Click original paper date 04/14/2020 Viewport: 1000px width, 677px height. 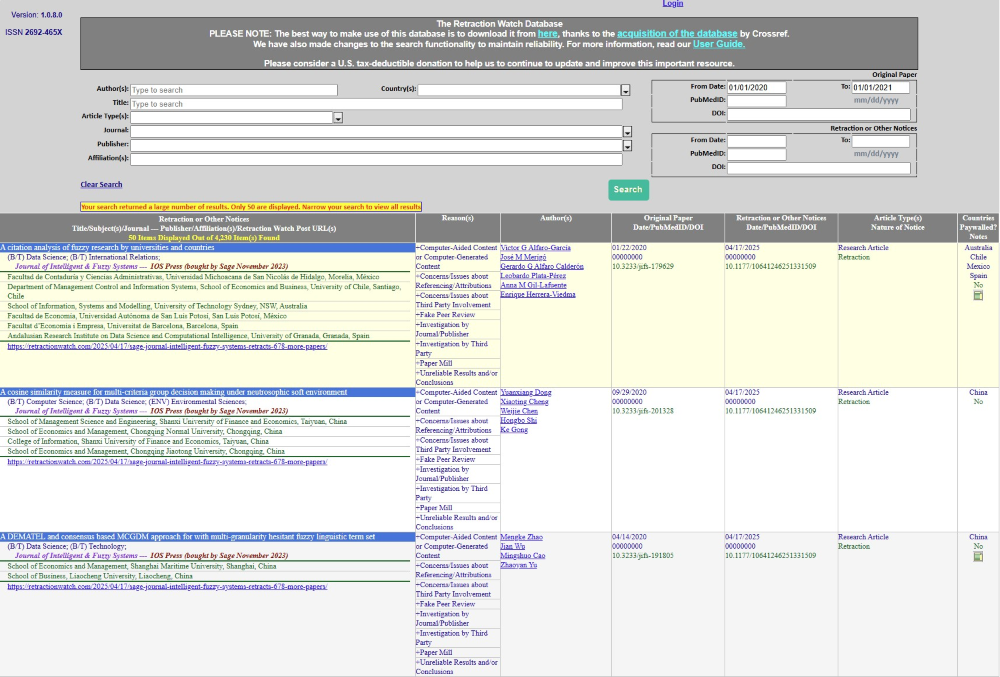click(629, 537)
